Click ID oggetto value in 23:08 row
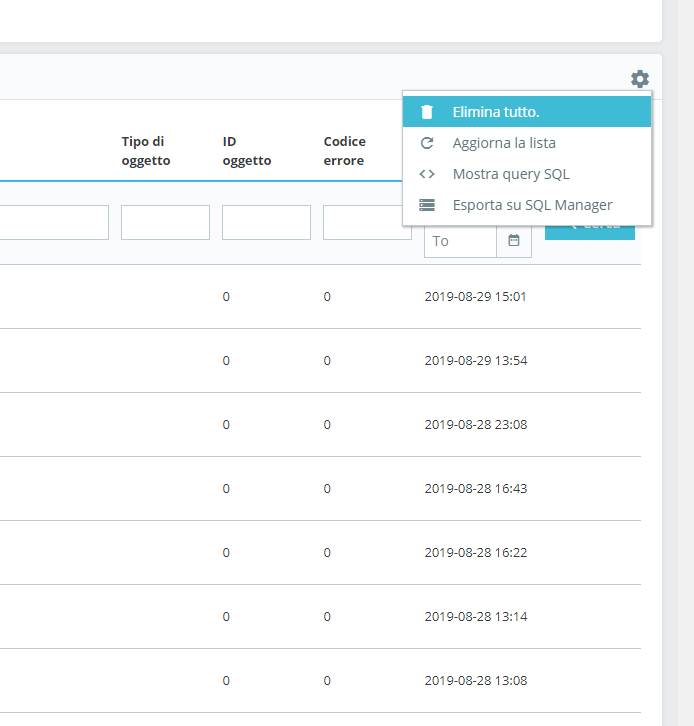694x726 pixels. pos(226,425)
